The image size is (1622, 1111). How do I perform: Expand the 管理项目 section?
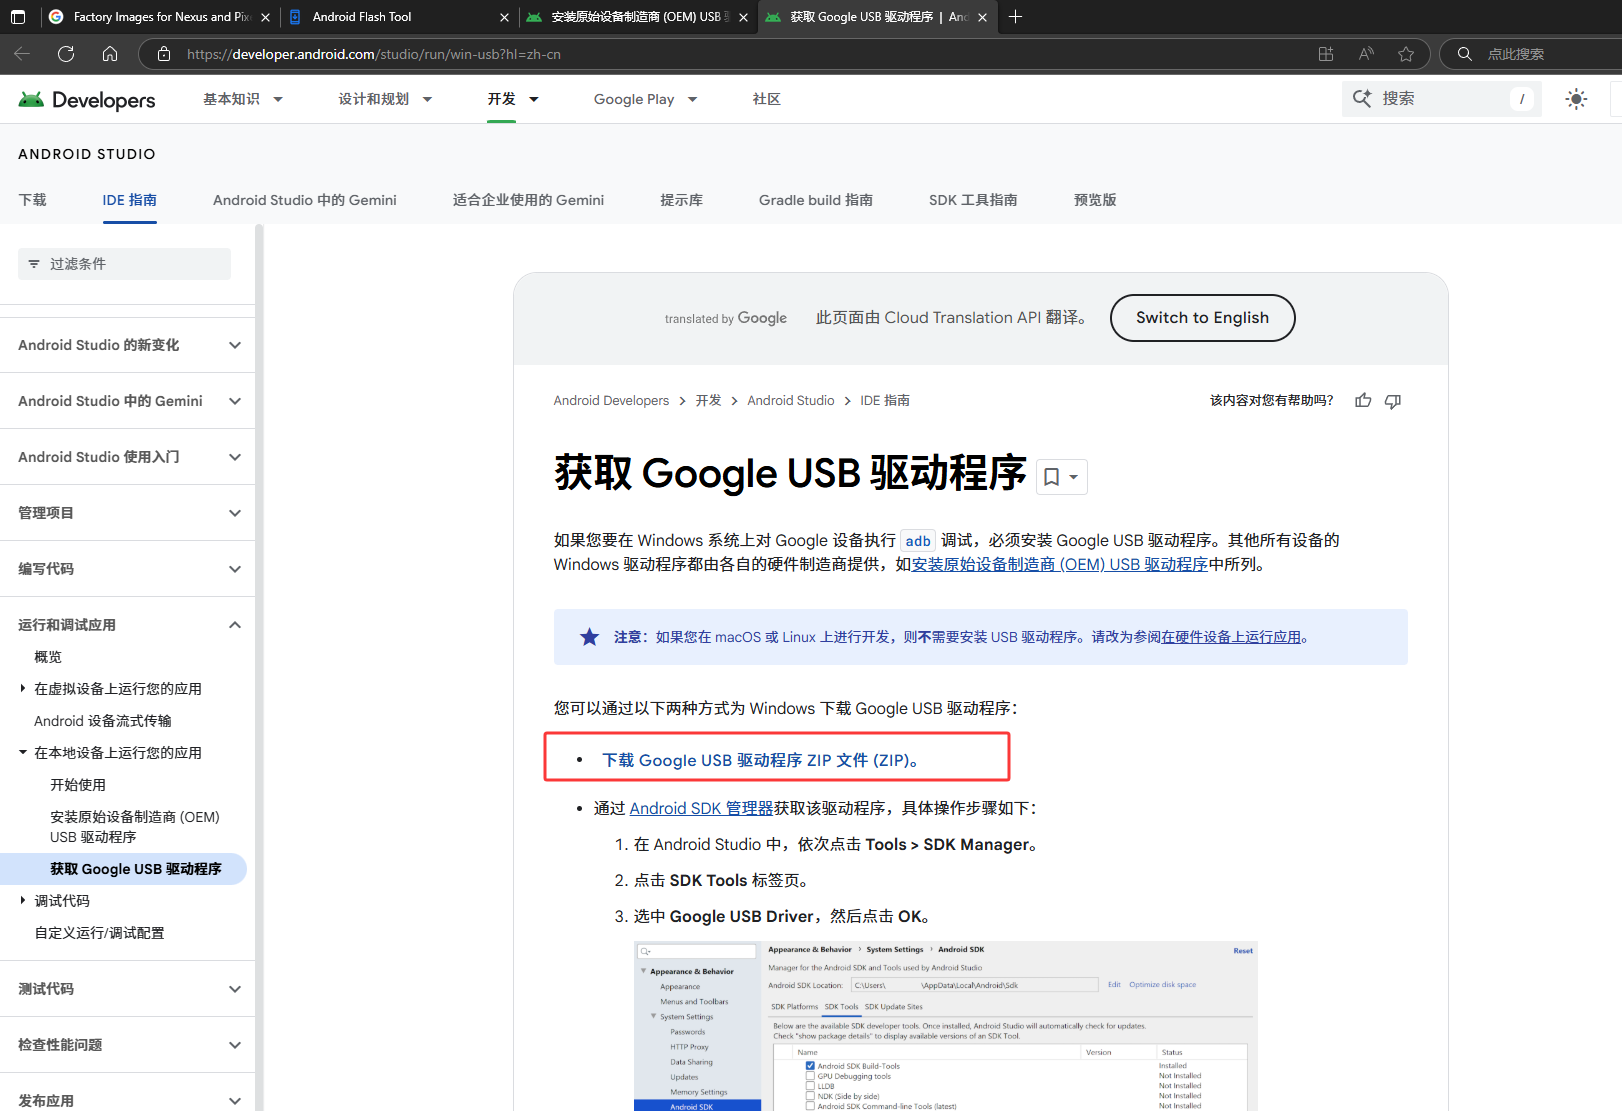pos(235,513)
